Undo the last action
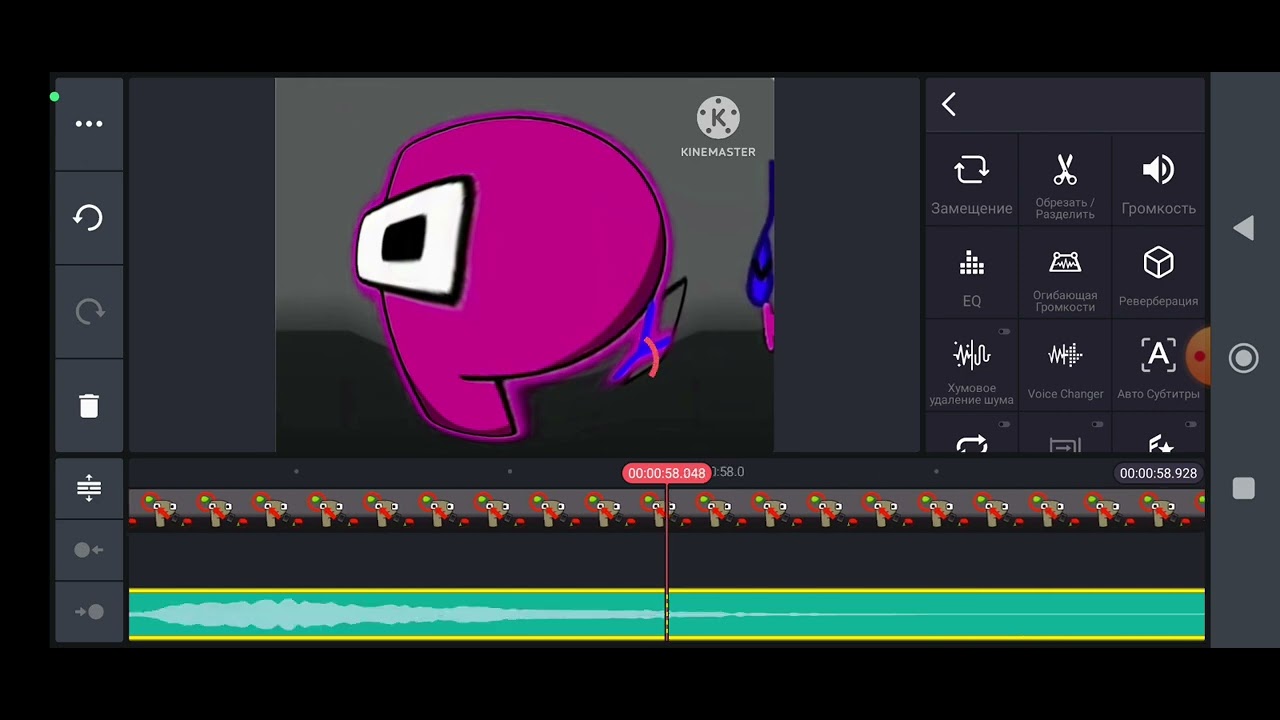 point(89,218)
